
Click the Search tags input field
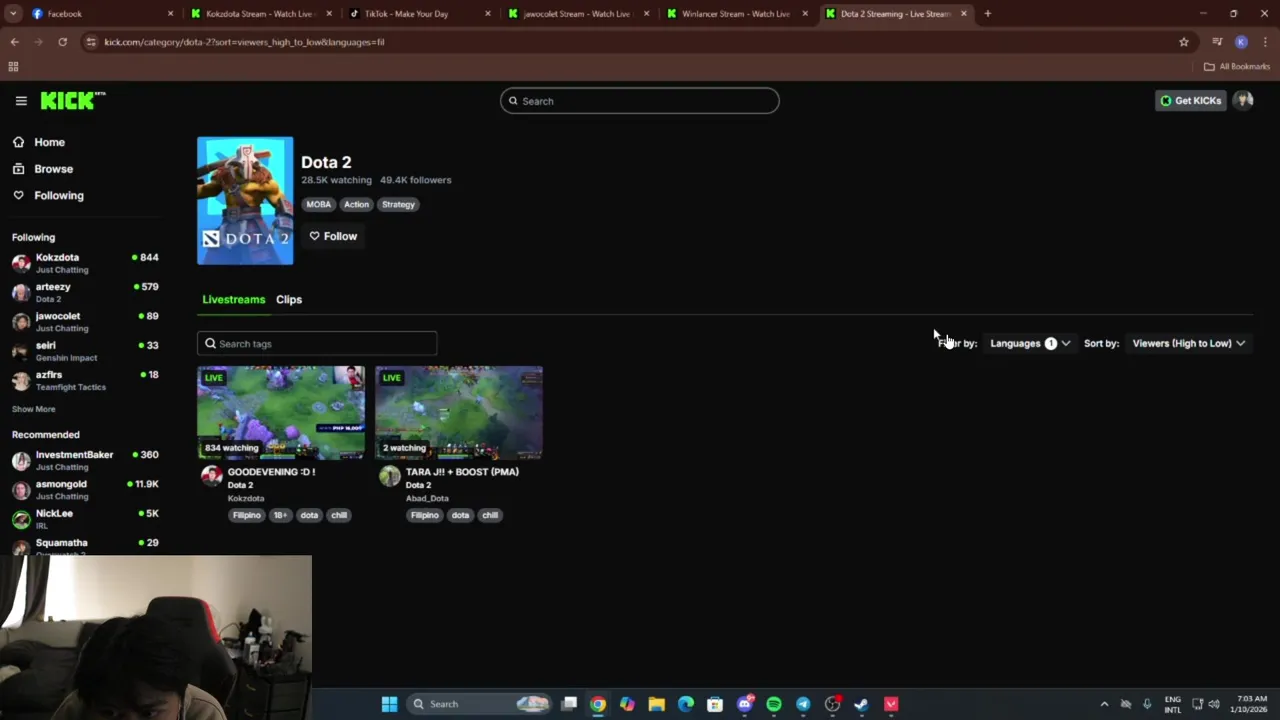(317, 343)
